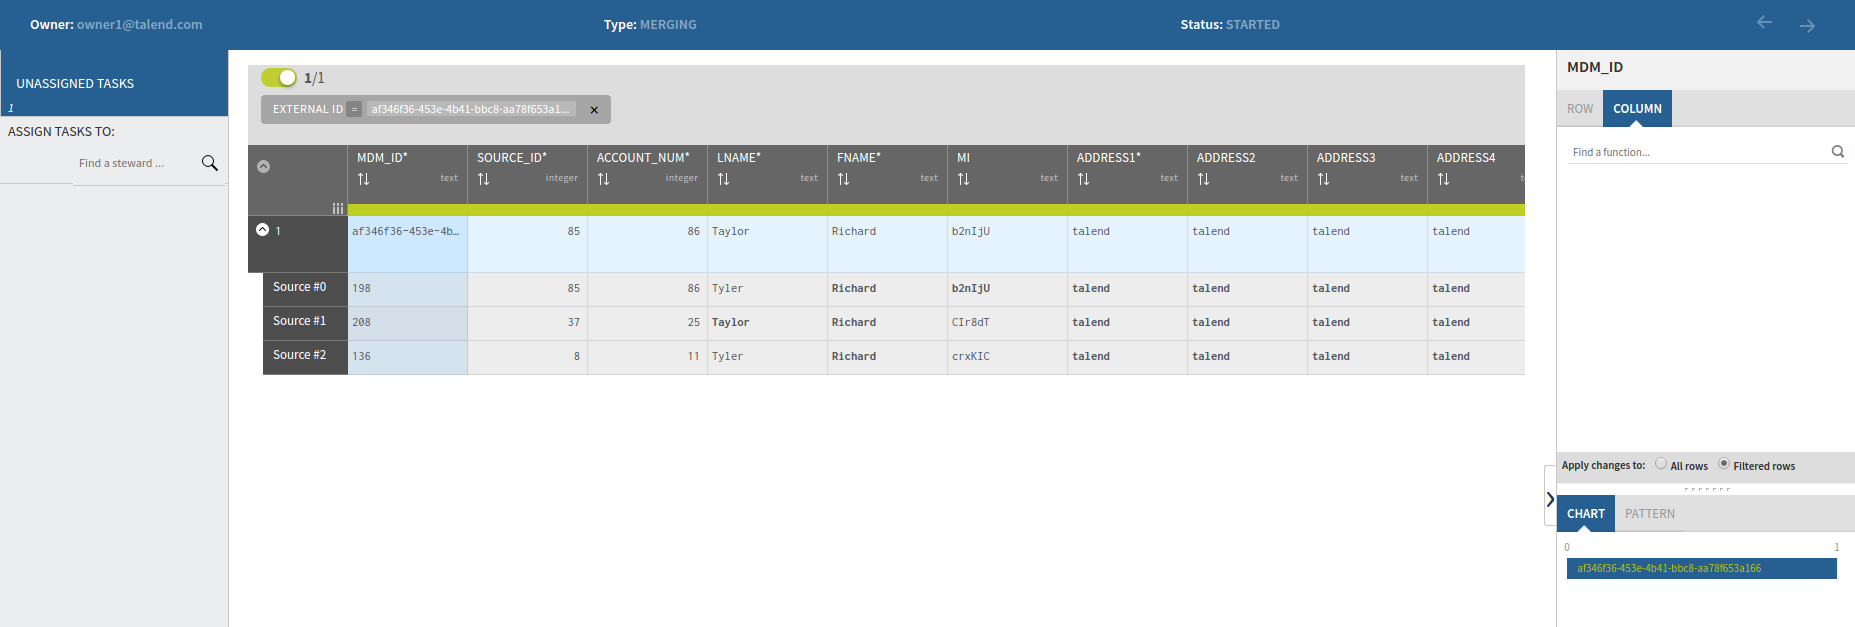Select the Filtered rows radio button

click(x=1724, y=464)
